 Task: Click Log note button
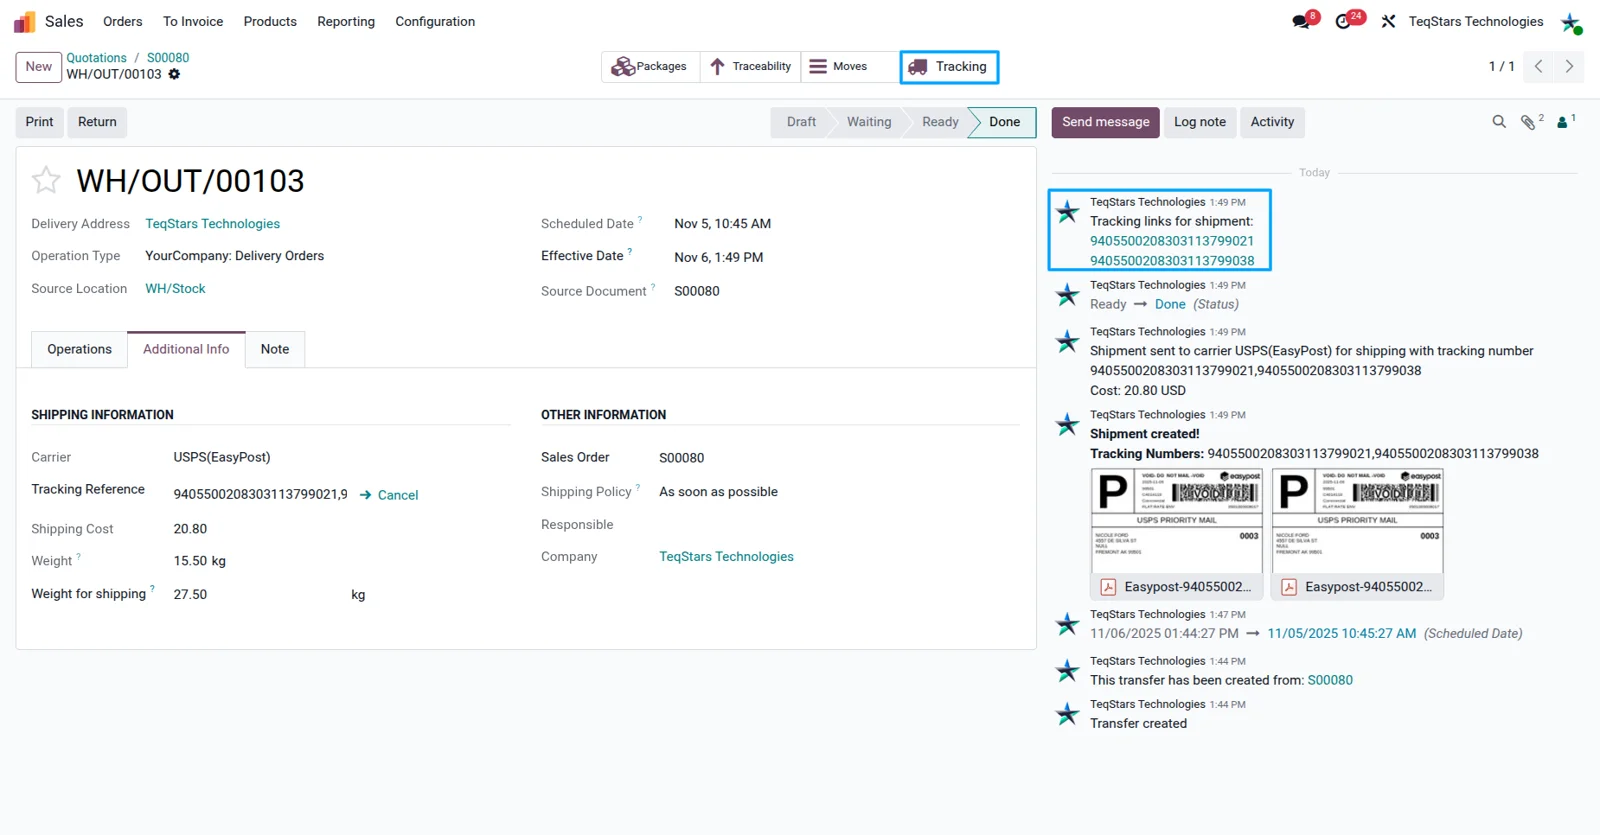click(1199, 122)
